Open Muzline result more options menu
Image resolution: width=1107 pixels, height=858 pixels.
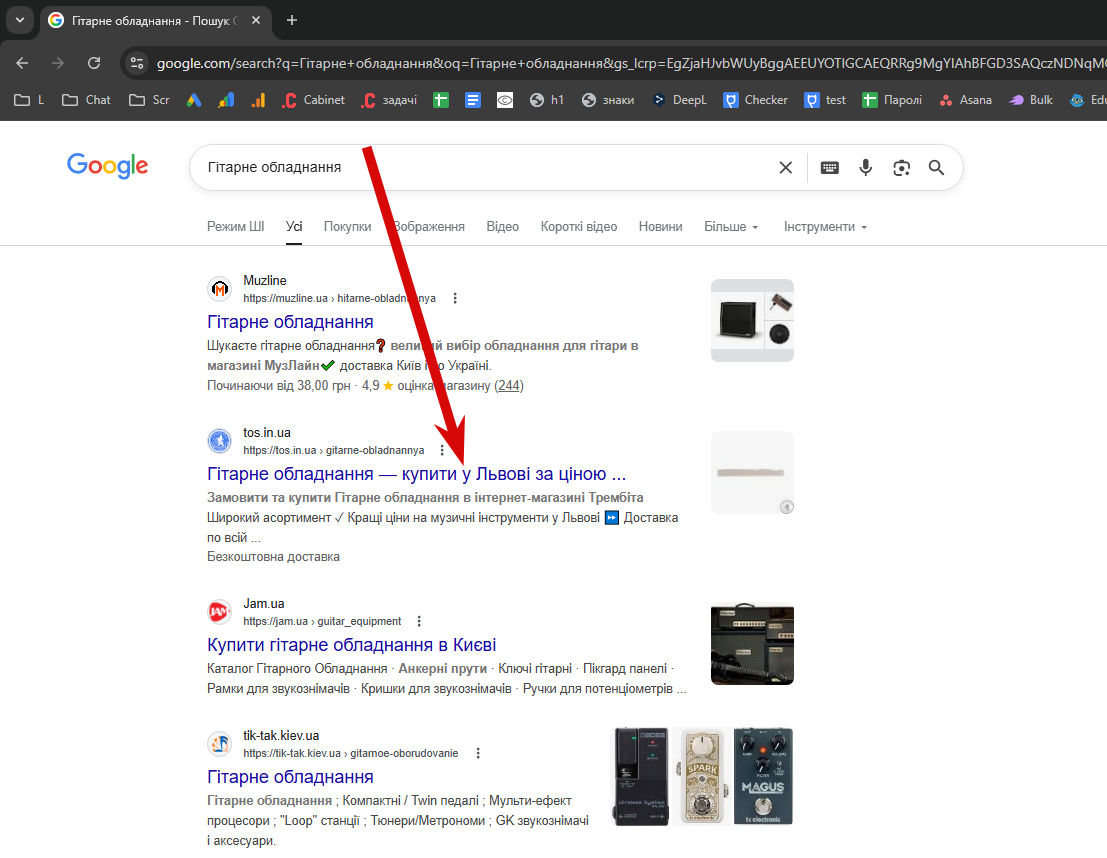click(455, 298)
